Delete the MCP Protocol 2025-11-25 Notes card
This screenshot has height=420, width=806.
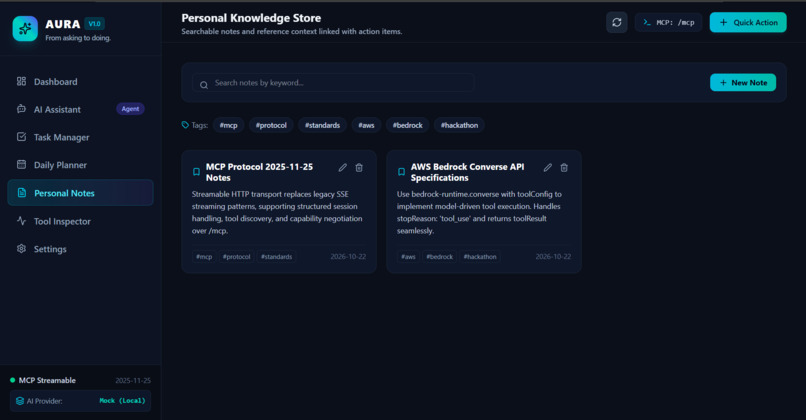point(359,168)
